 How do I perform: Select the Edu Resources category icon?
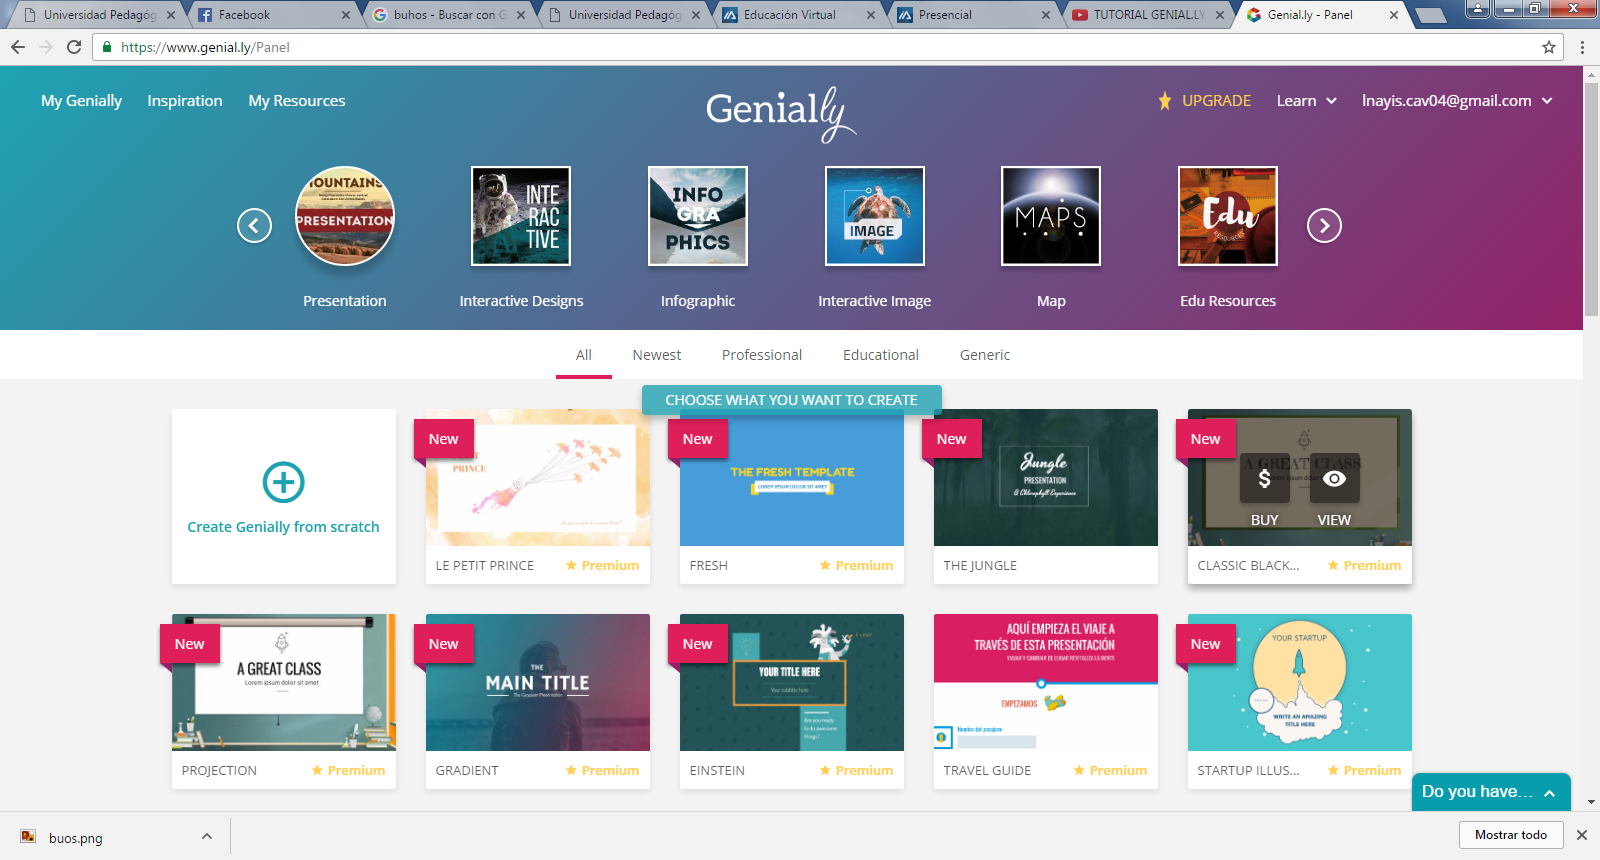[x=1228, y=216]
